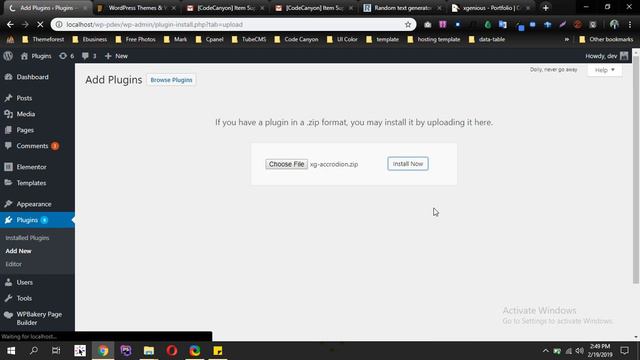Expand the Help dropdown tab
The height and width of the screenshot is (360, 640).
604,70
